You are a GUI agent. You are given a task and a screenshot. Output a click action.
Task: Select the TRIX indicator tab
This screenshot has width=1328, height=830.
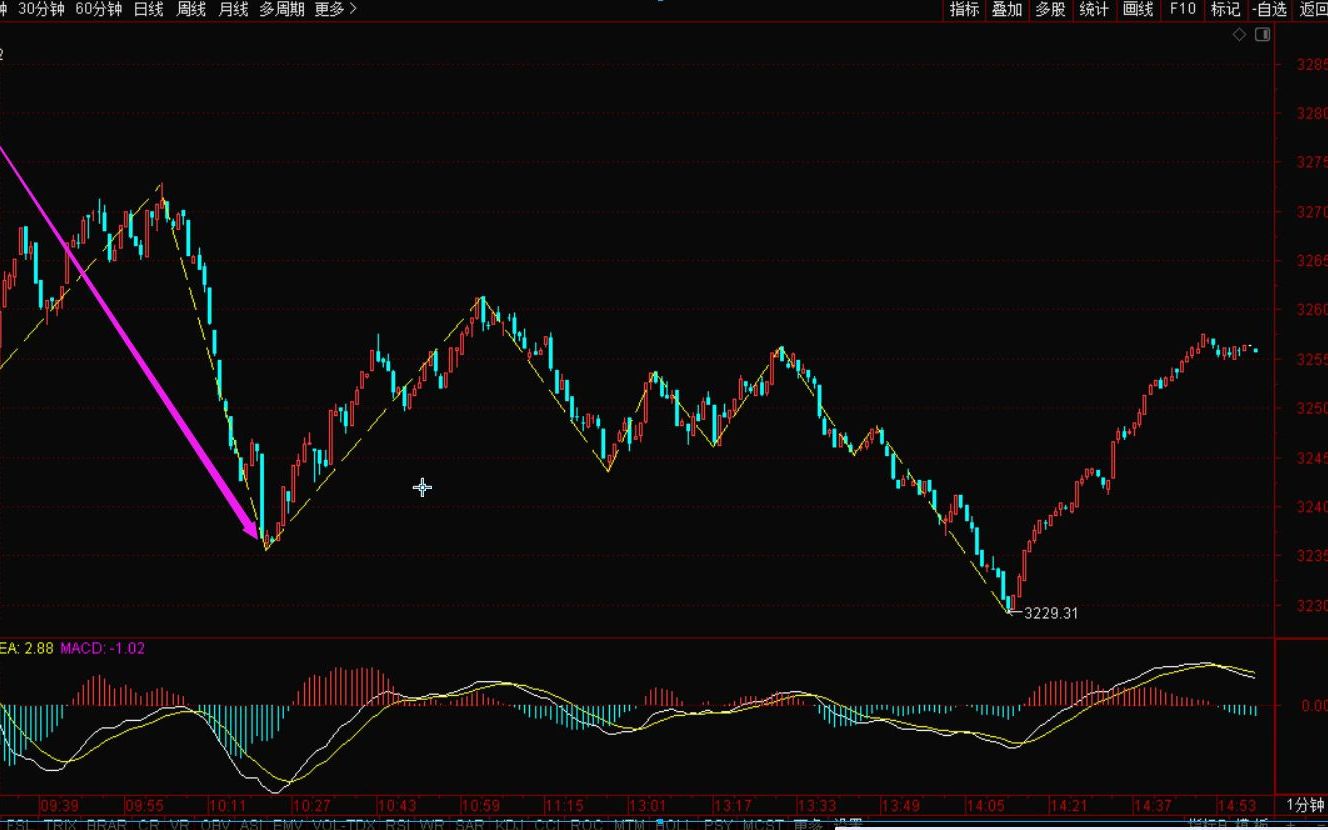point(60,825)
